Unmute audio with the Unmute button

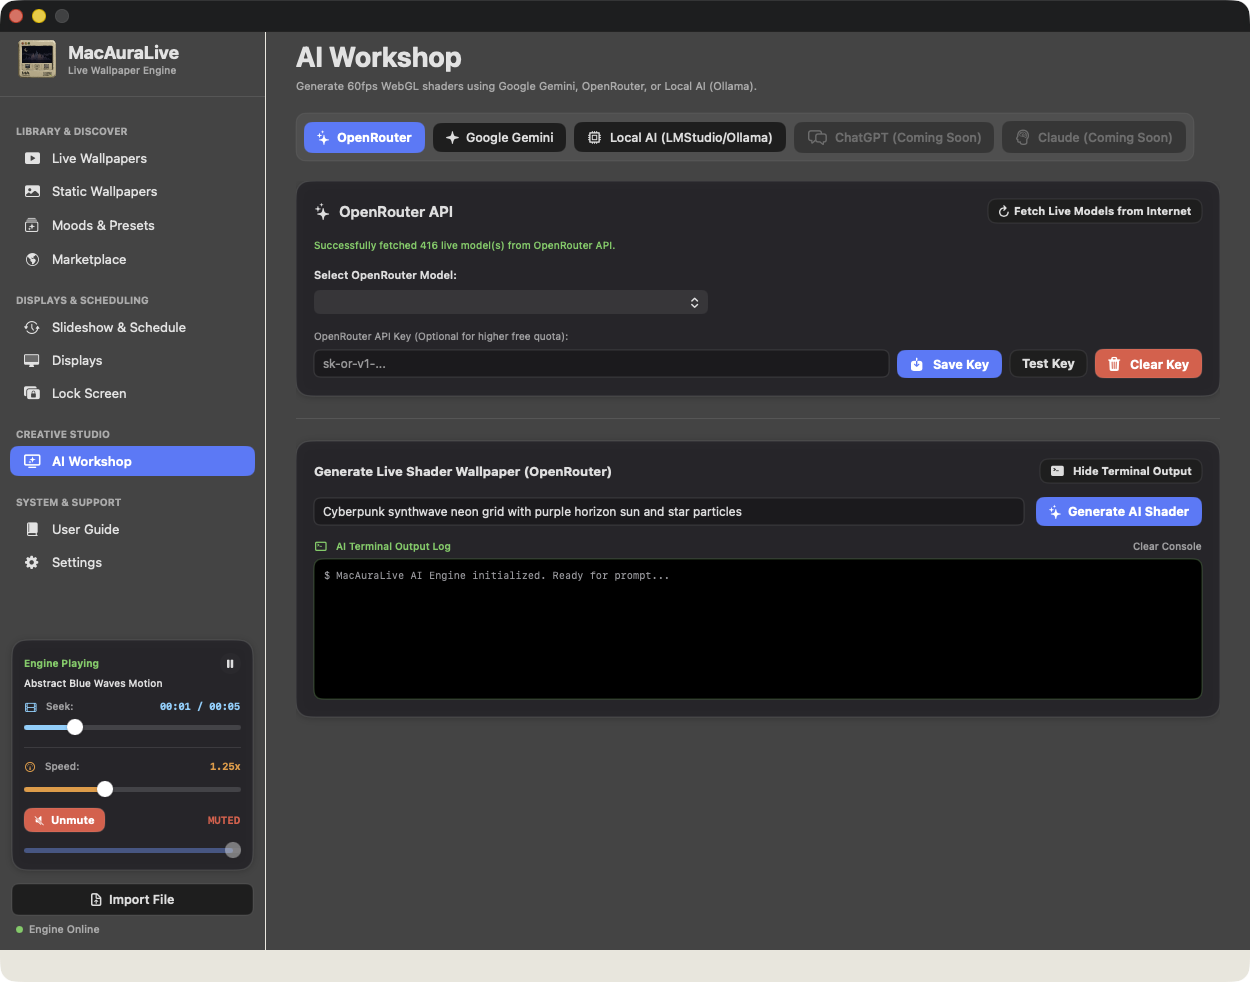coord(64,820)
